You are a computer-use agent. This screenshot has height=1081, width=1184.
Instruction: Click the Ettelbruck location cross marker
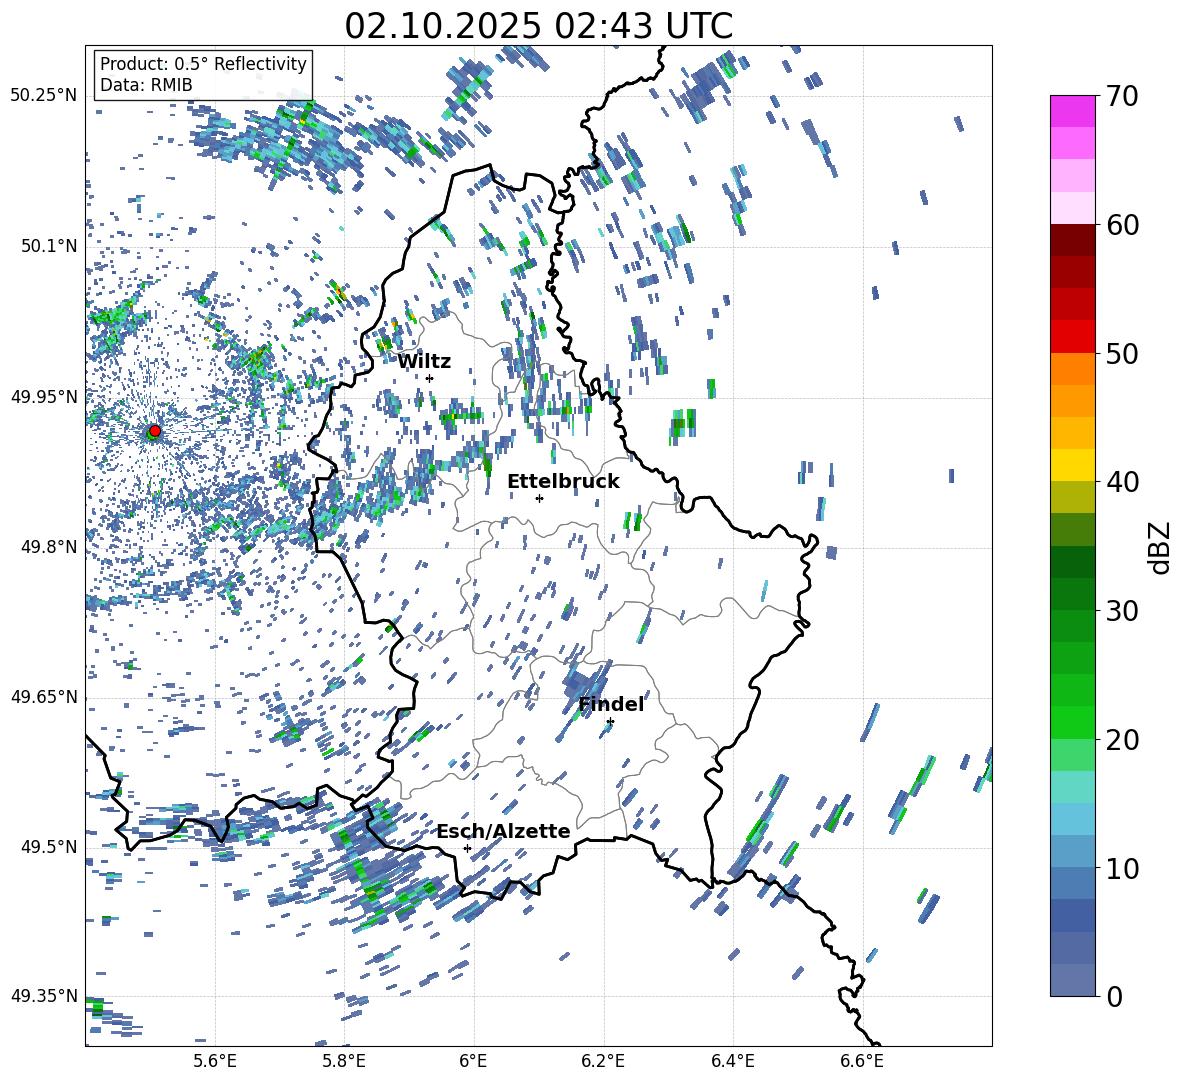point(539,498)
